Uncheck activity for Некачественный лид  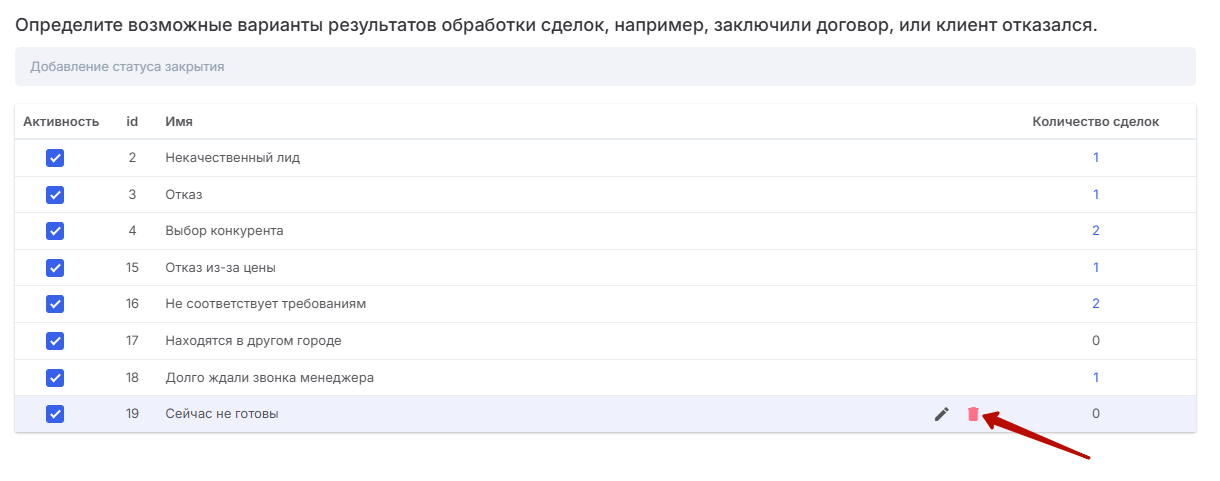pyautogui.click(x=55, y=158)
